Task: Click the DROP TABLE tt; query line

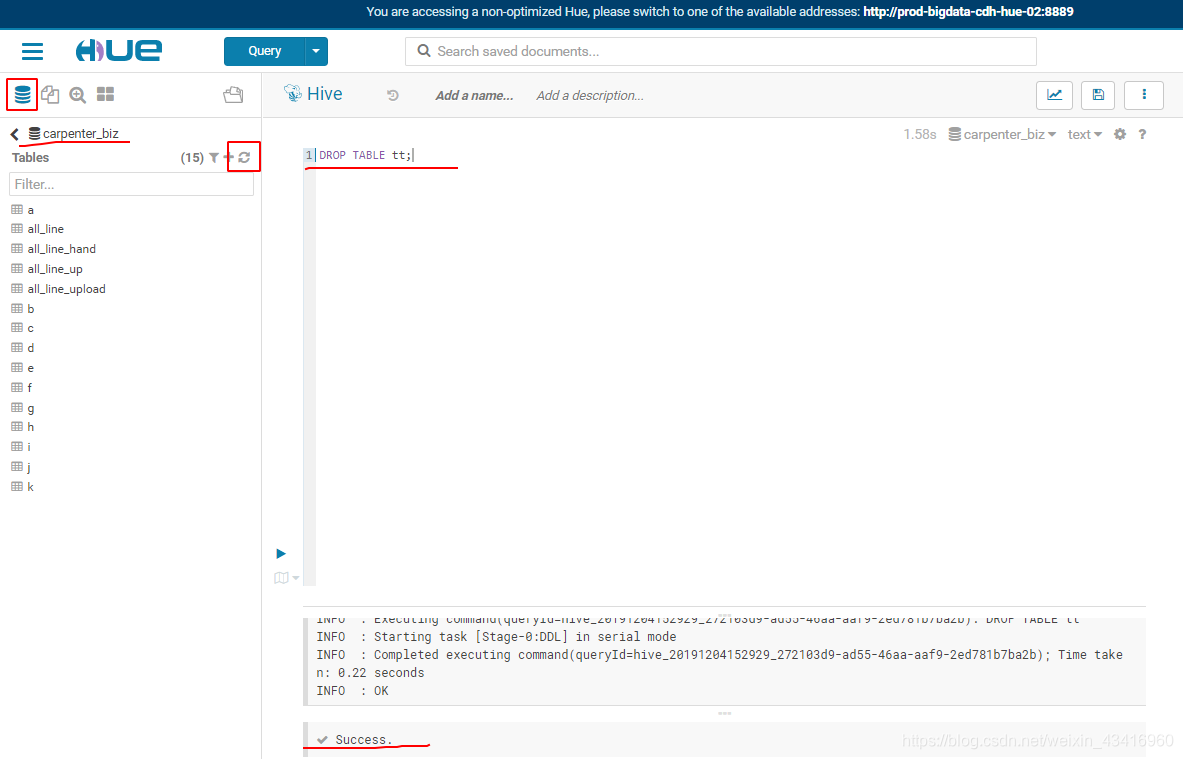Action: click(x=366, y=155)
